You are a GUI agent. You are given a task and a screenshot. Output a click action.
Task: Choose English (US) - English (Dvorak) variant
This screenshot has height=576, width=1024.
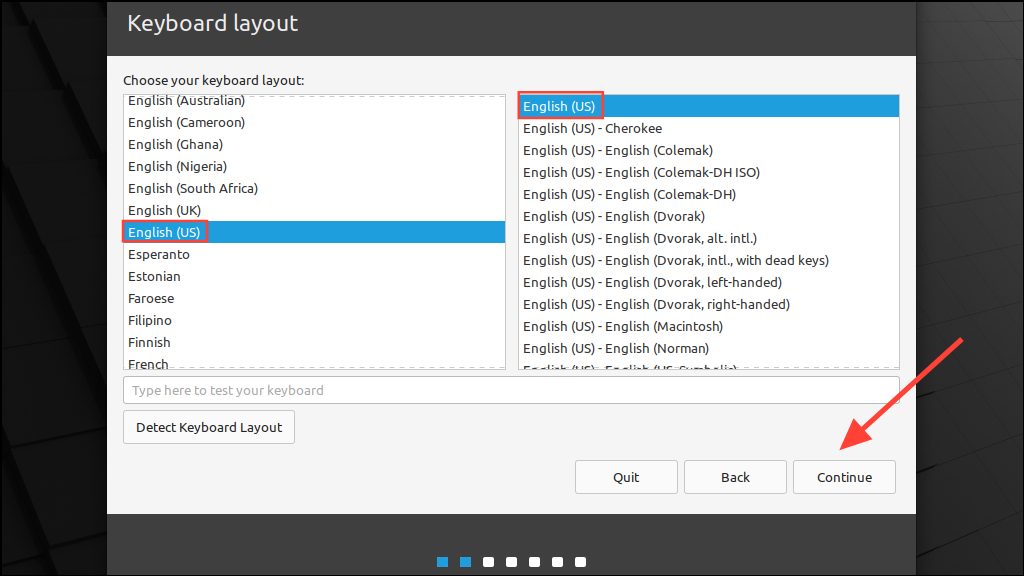pos(612,216)
